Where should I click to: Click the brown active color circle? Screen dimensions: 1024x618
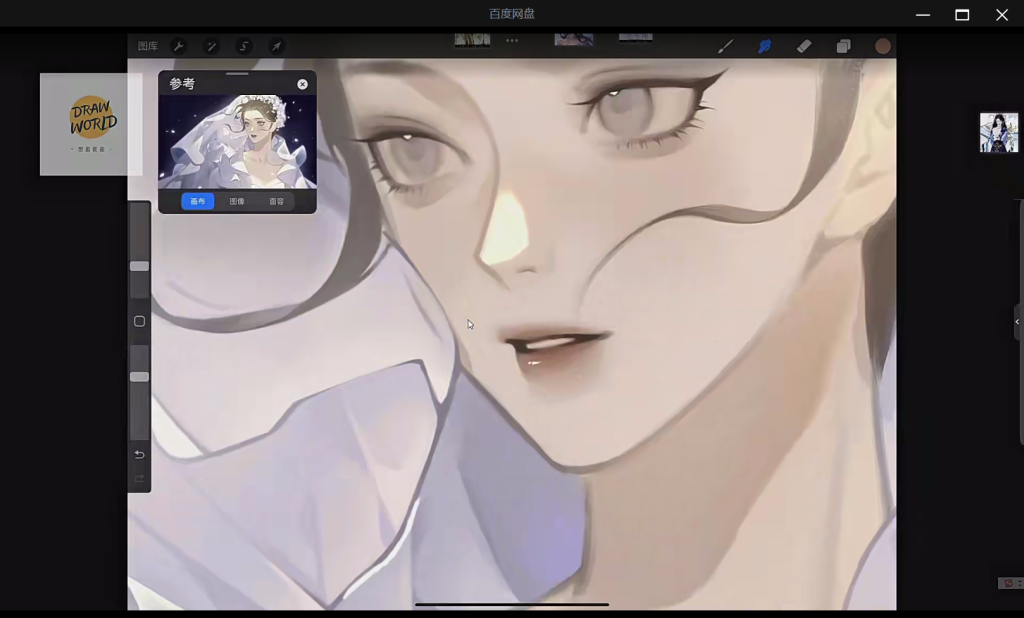(x=883, y=46)
